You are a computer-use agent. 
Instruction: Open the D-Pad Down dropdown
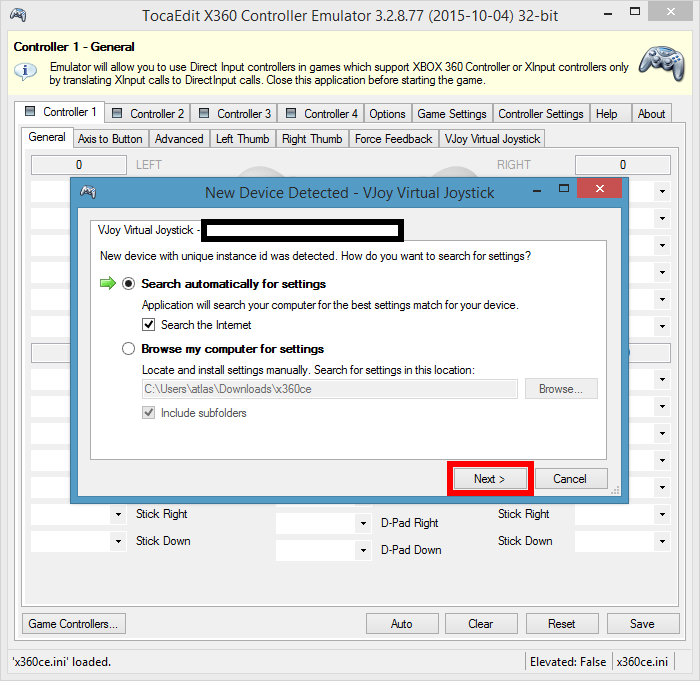point(363,550)
